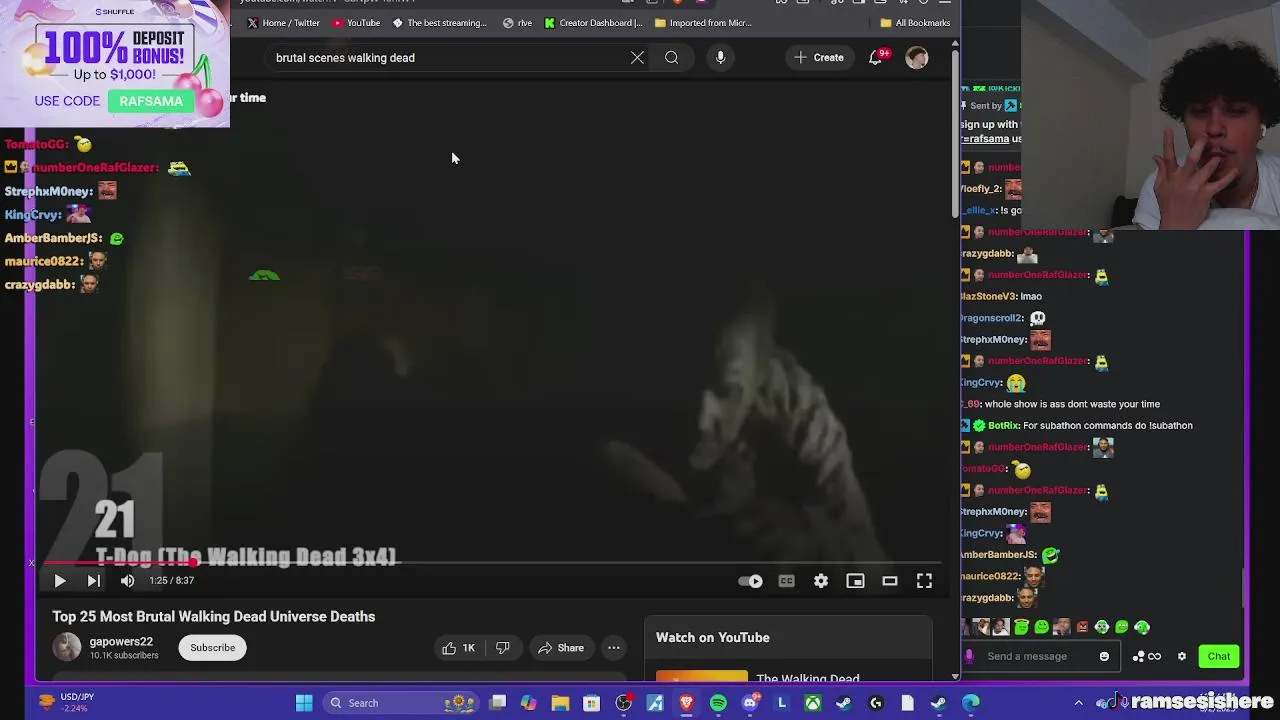
Task: Open the Creator Dashboard bookmark
Action: (594, 23)
